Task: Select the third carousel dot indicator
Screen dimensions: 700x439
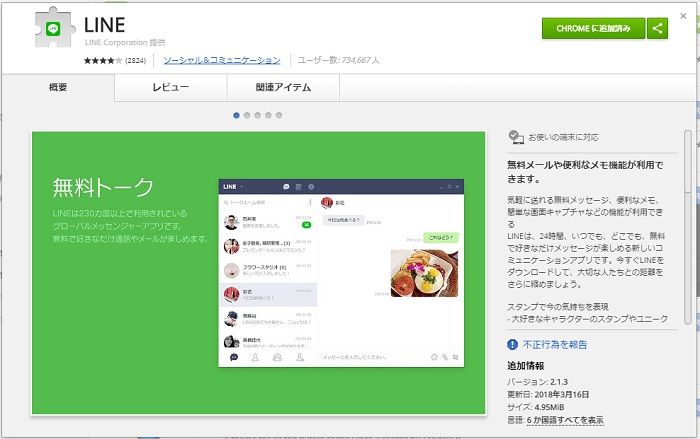Action: 257,115
